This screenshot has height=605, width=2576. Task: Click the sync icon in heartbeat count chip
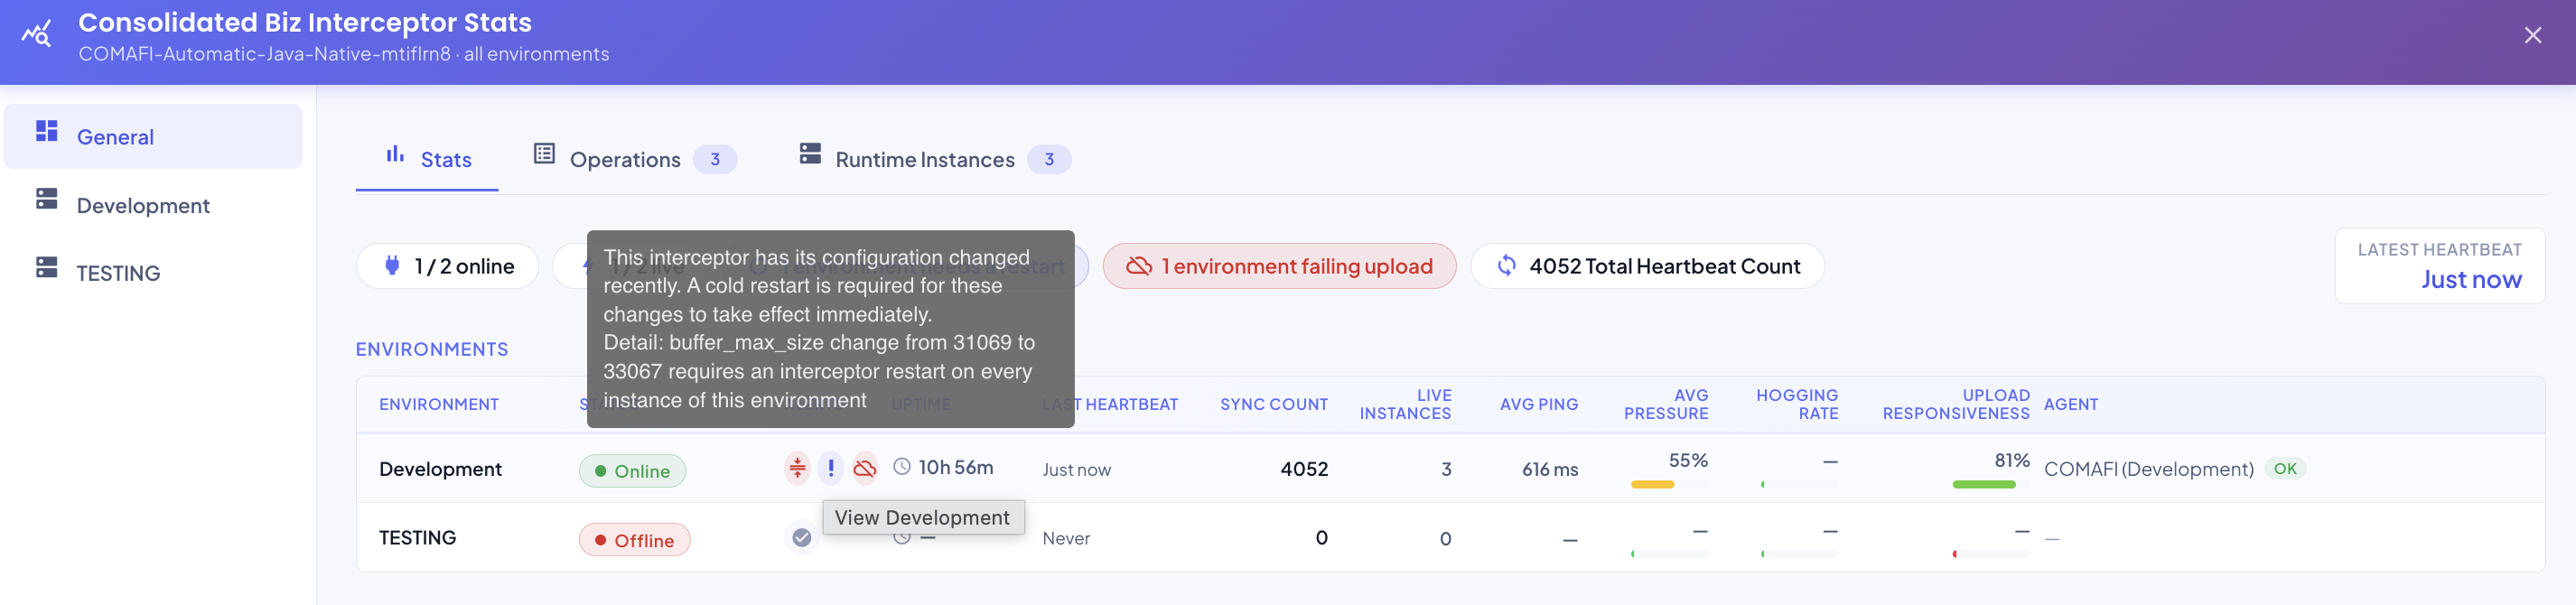pos(1506,265)
